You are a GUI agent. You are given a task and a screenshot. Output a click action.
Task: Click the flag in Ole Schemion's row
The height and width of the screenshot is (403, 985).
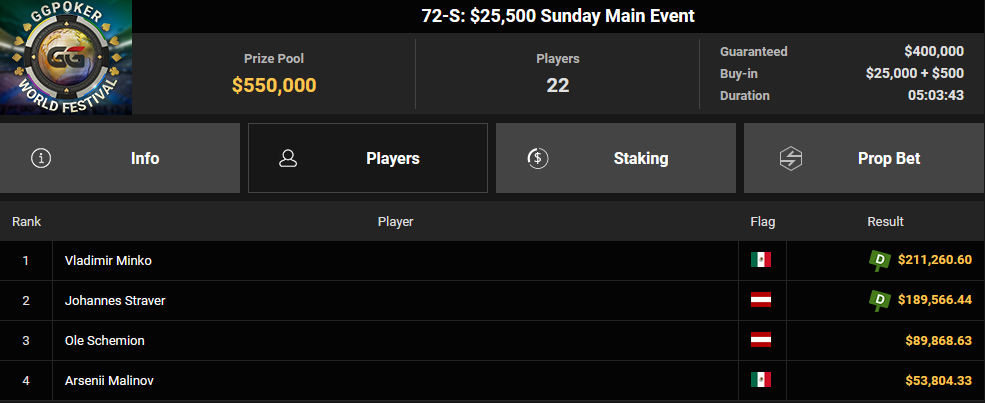761,340
